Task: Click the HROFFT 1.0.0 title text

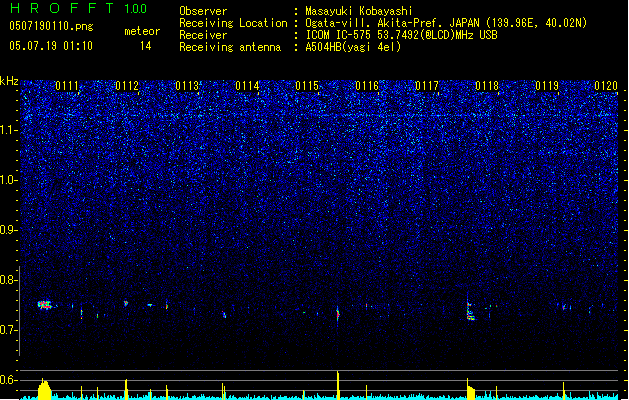Action: click(x=79, y=8)
